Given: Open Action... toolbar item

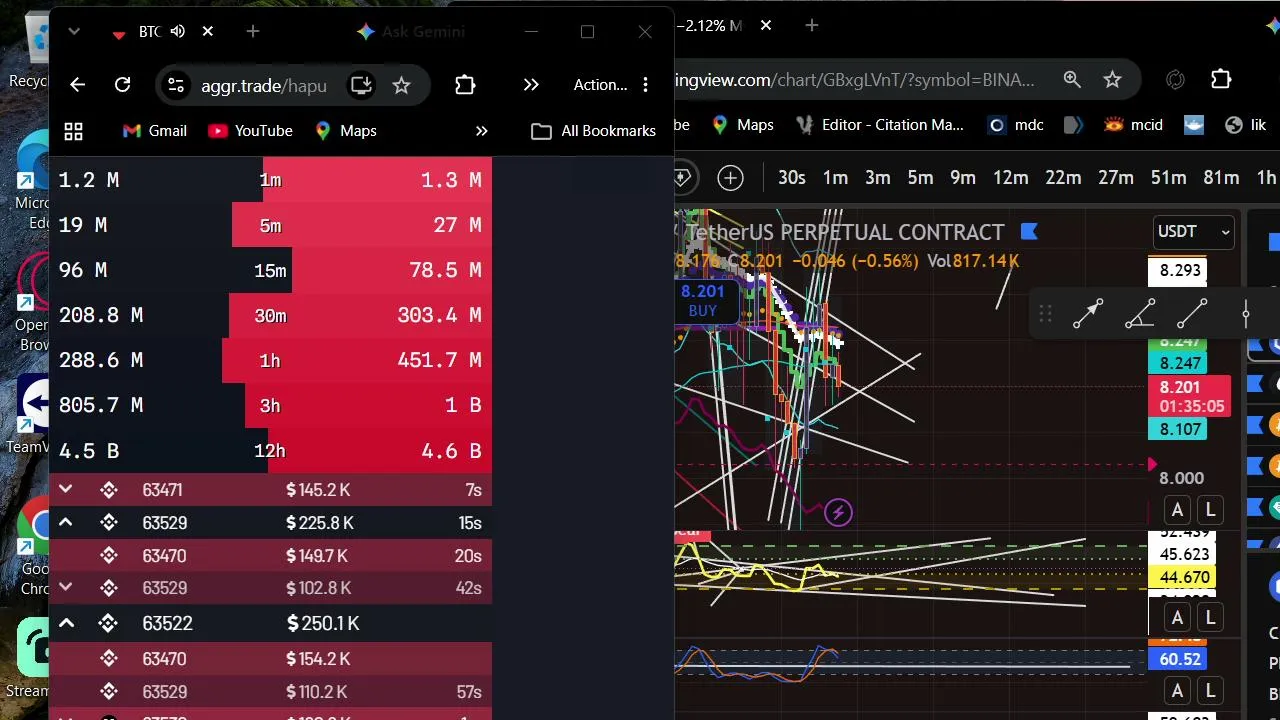Looking at the screenshot, I should [600, 85].
